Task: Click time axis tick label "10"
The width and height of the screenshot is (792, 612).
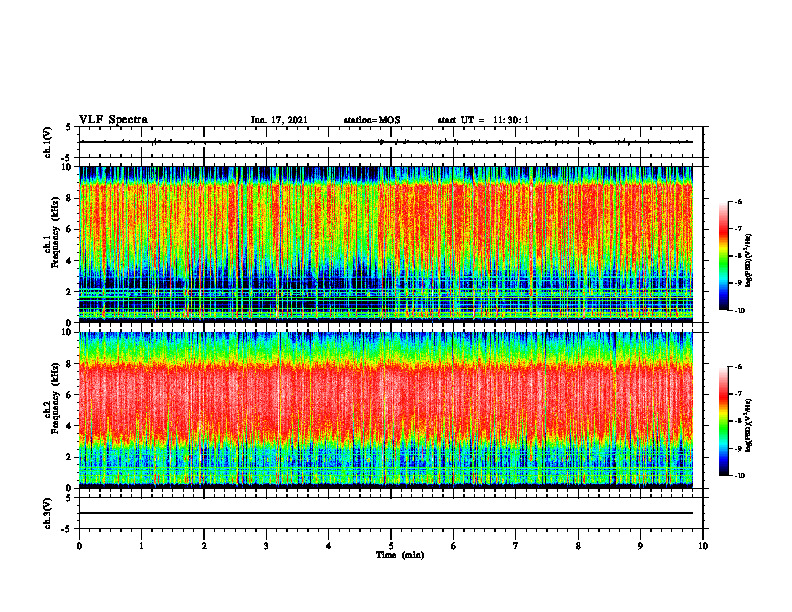Action: click(703, 546)
